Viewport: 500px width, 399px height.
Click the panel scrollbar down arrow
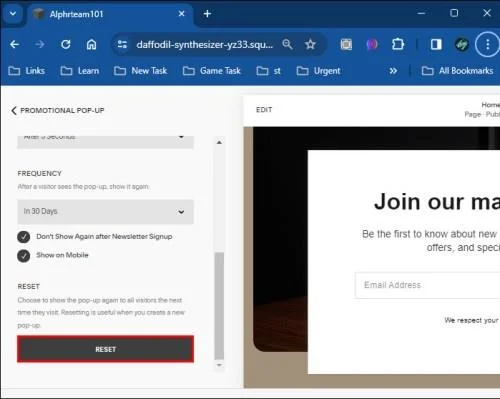[219, 365]
